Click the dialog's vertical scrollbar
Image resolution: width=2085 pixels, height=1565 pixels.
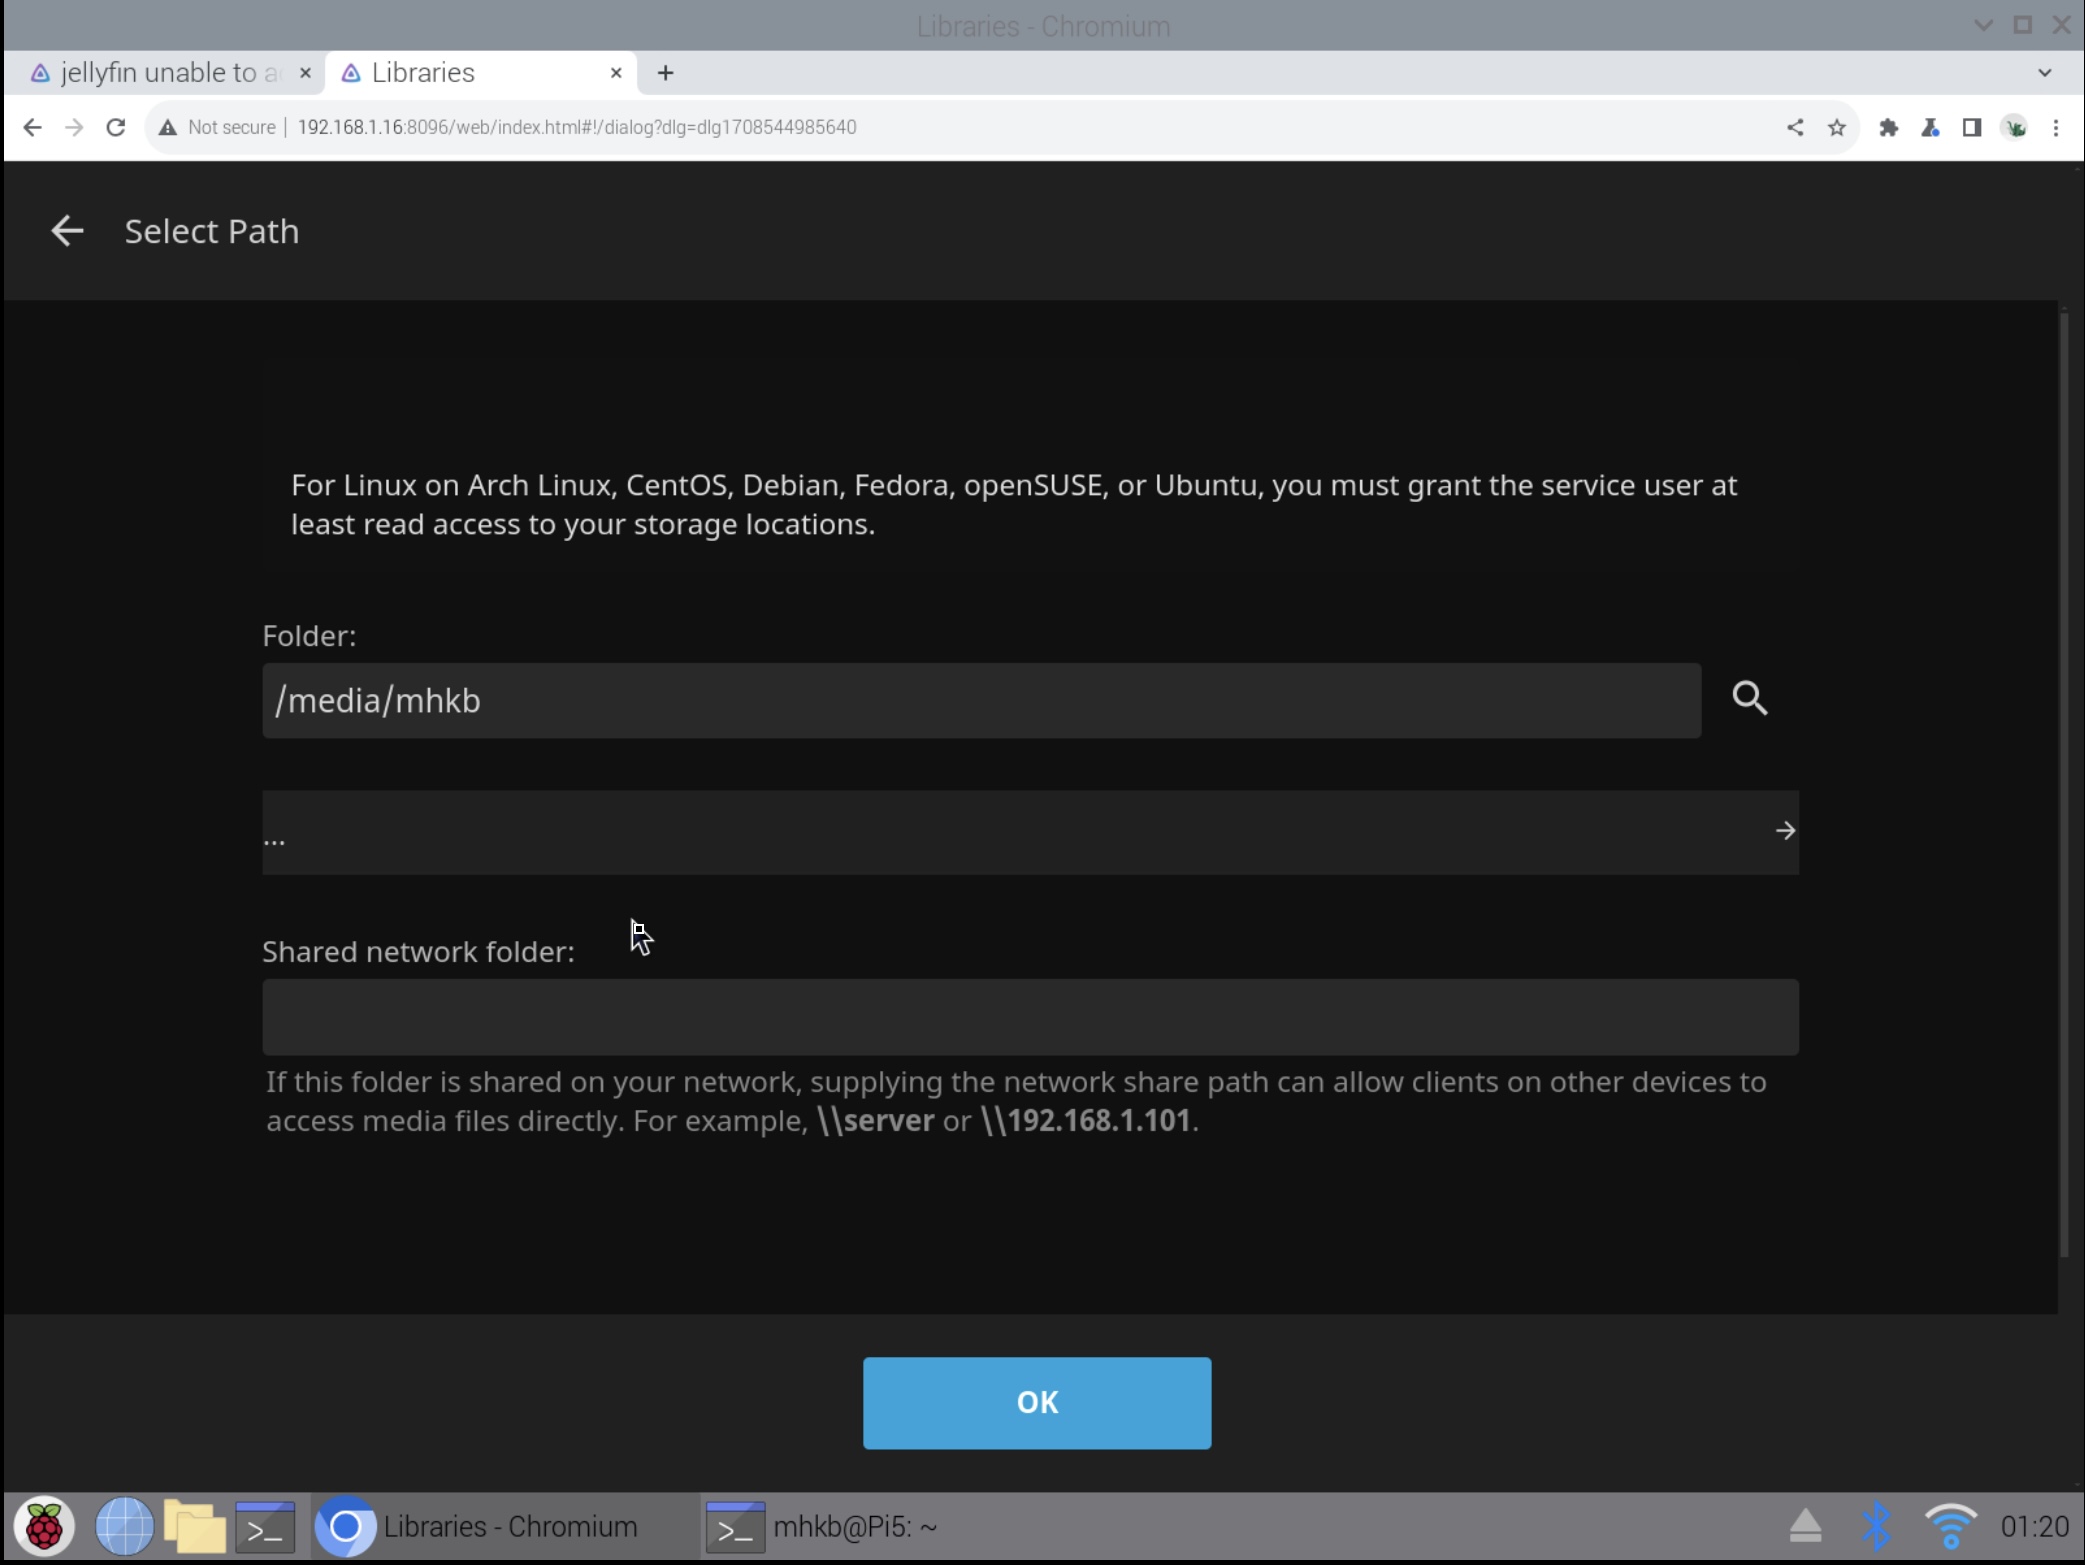[x=2064, y=780]
